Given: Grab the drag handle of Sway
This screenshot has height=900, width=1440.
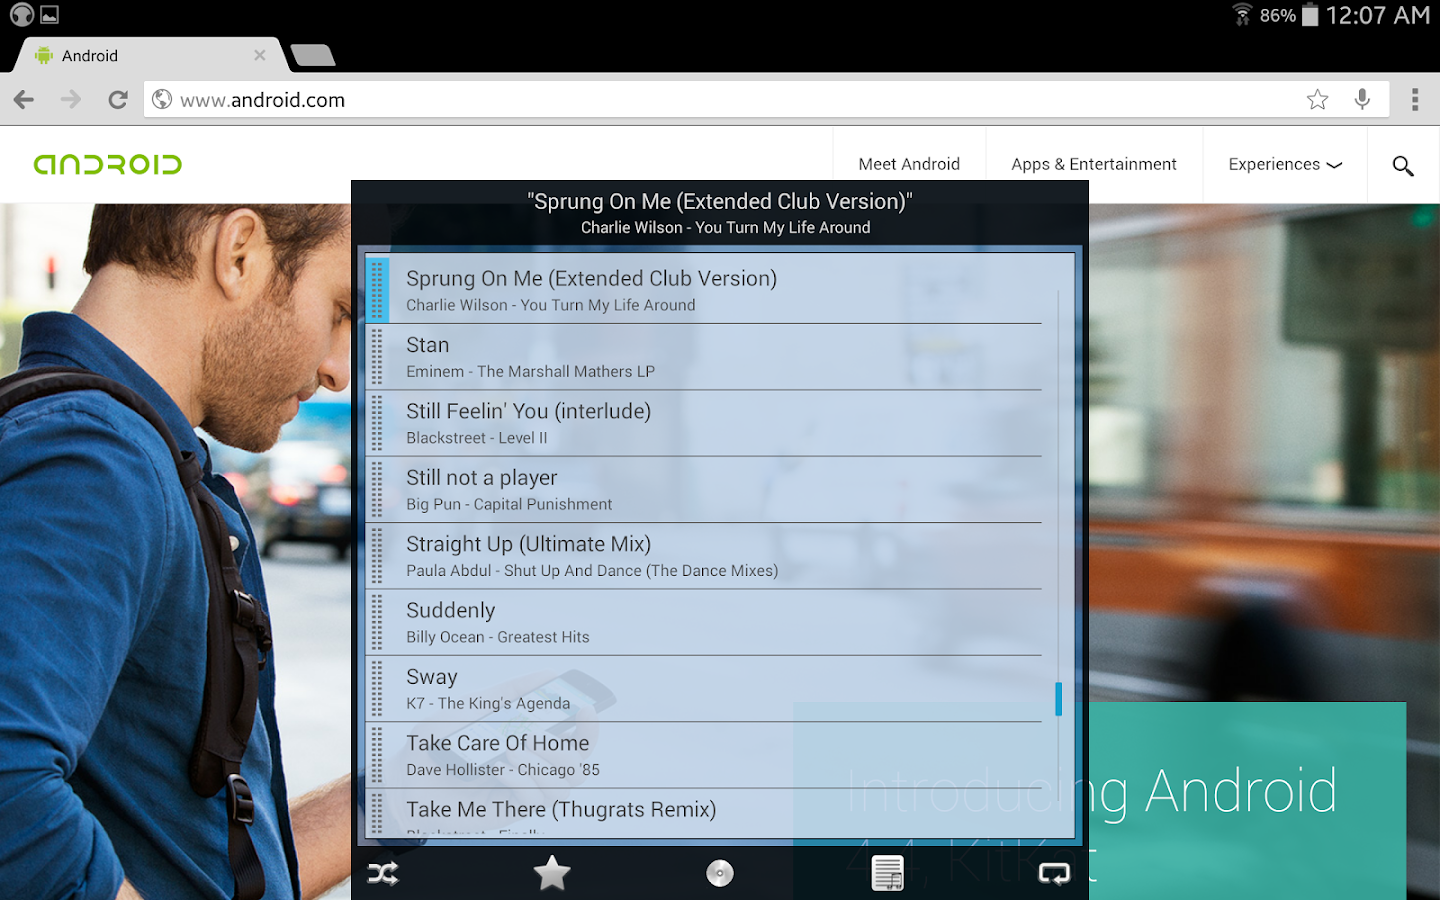Looking at the screenshot, I should pyautogui.click(x=377, y=689).
